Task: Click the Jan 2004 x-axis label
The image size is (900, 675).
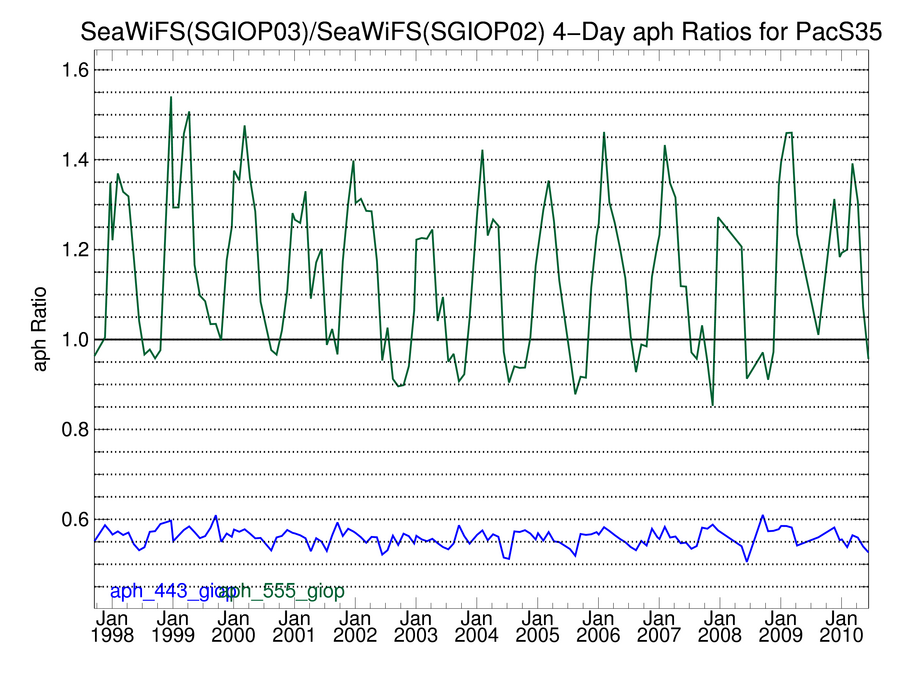Action: coord(476,627)
